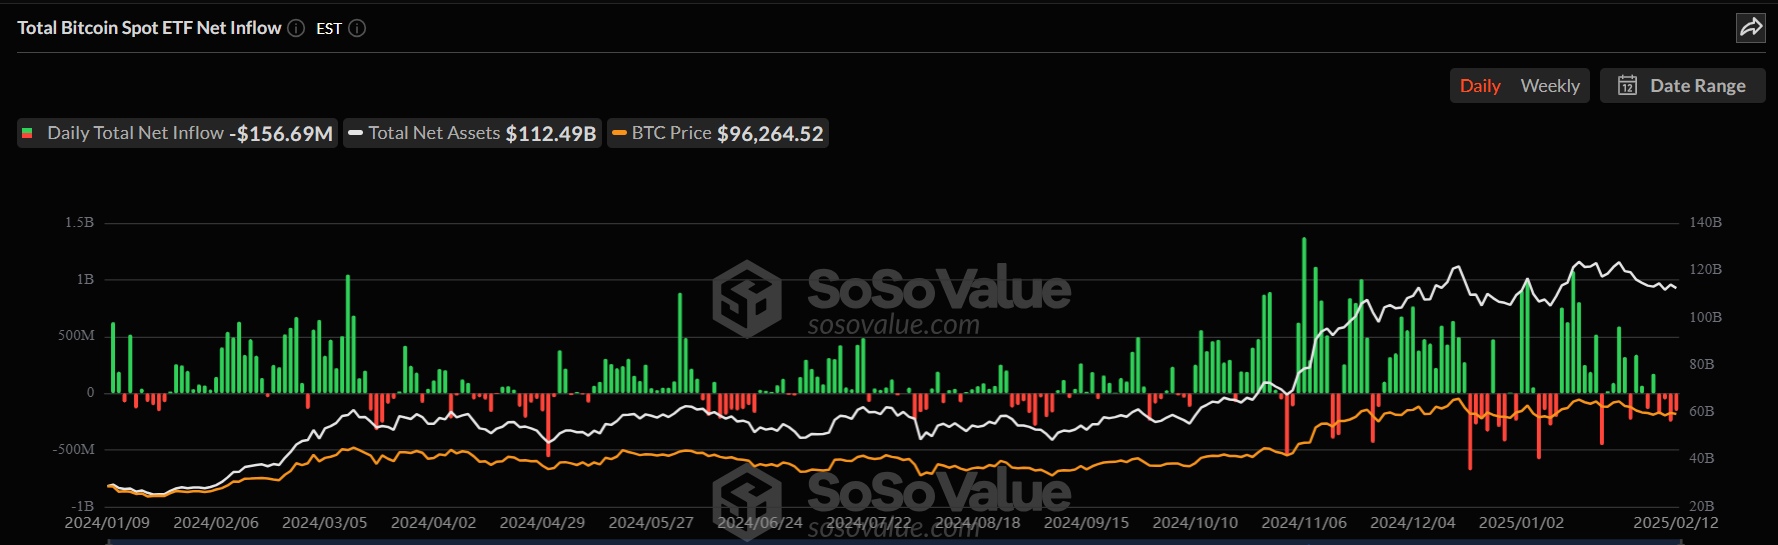This screenshot has width=1778, height=545.
Task: Click the 100B right axis label
Action: point(1706,317)
